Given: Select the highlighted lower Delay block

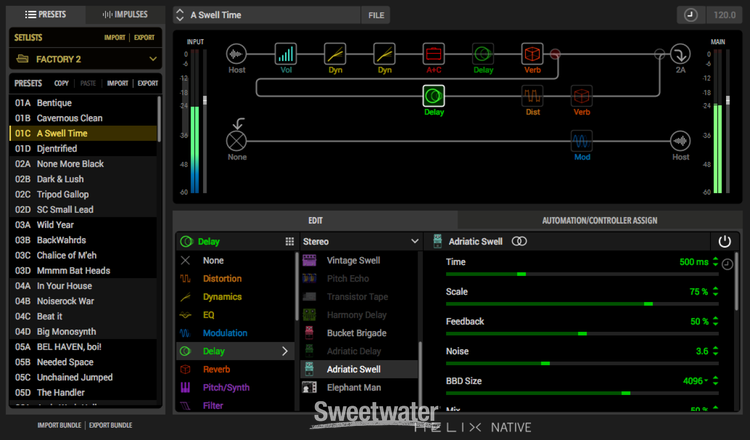Looking at the screenshot, I should [434, 96].
